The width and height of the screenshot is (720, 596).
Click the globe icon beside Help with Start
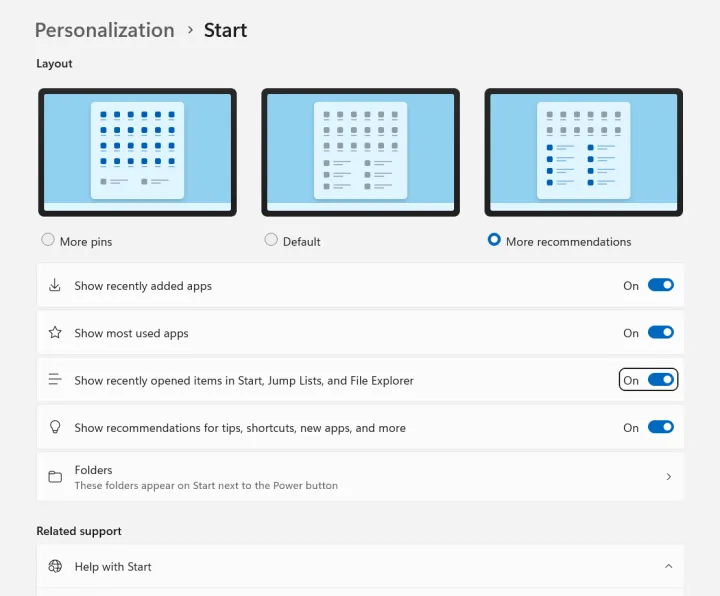(55, 567)
